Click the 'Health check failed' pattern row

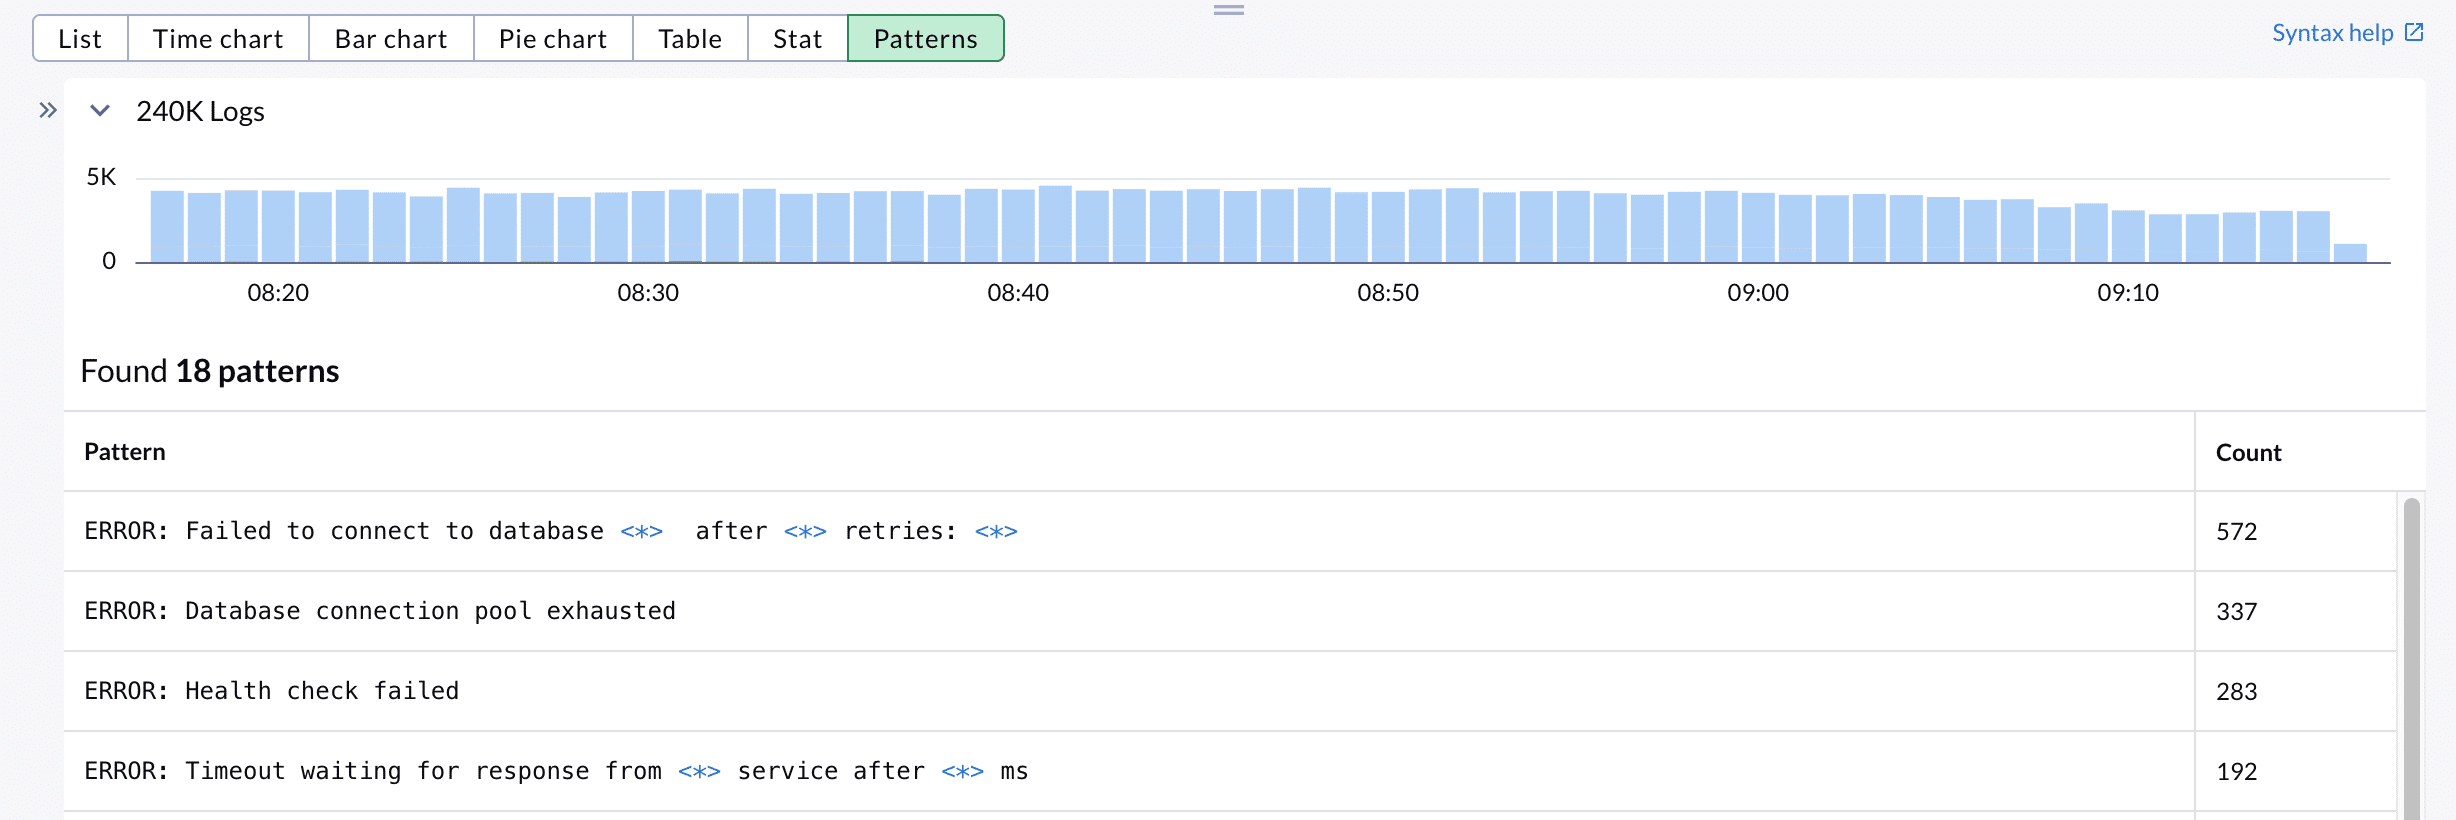[x=272, y=691]
